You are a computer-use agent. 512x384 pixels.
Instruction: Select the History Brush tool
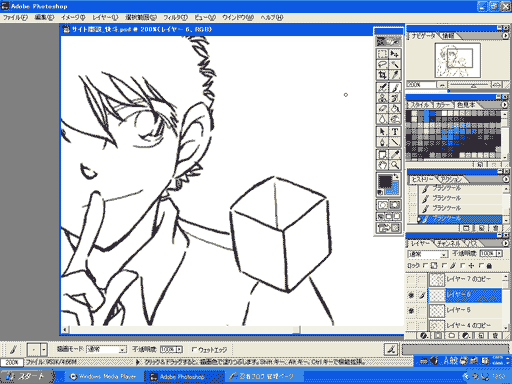395,98
